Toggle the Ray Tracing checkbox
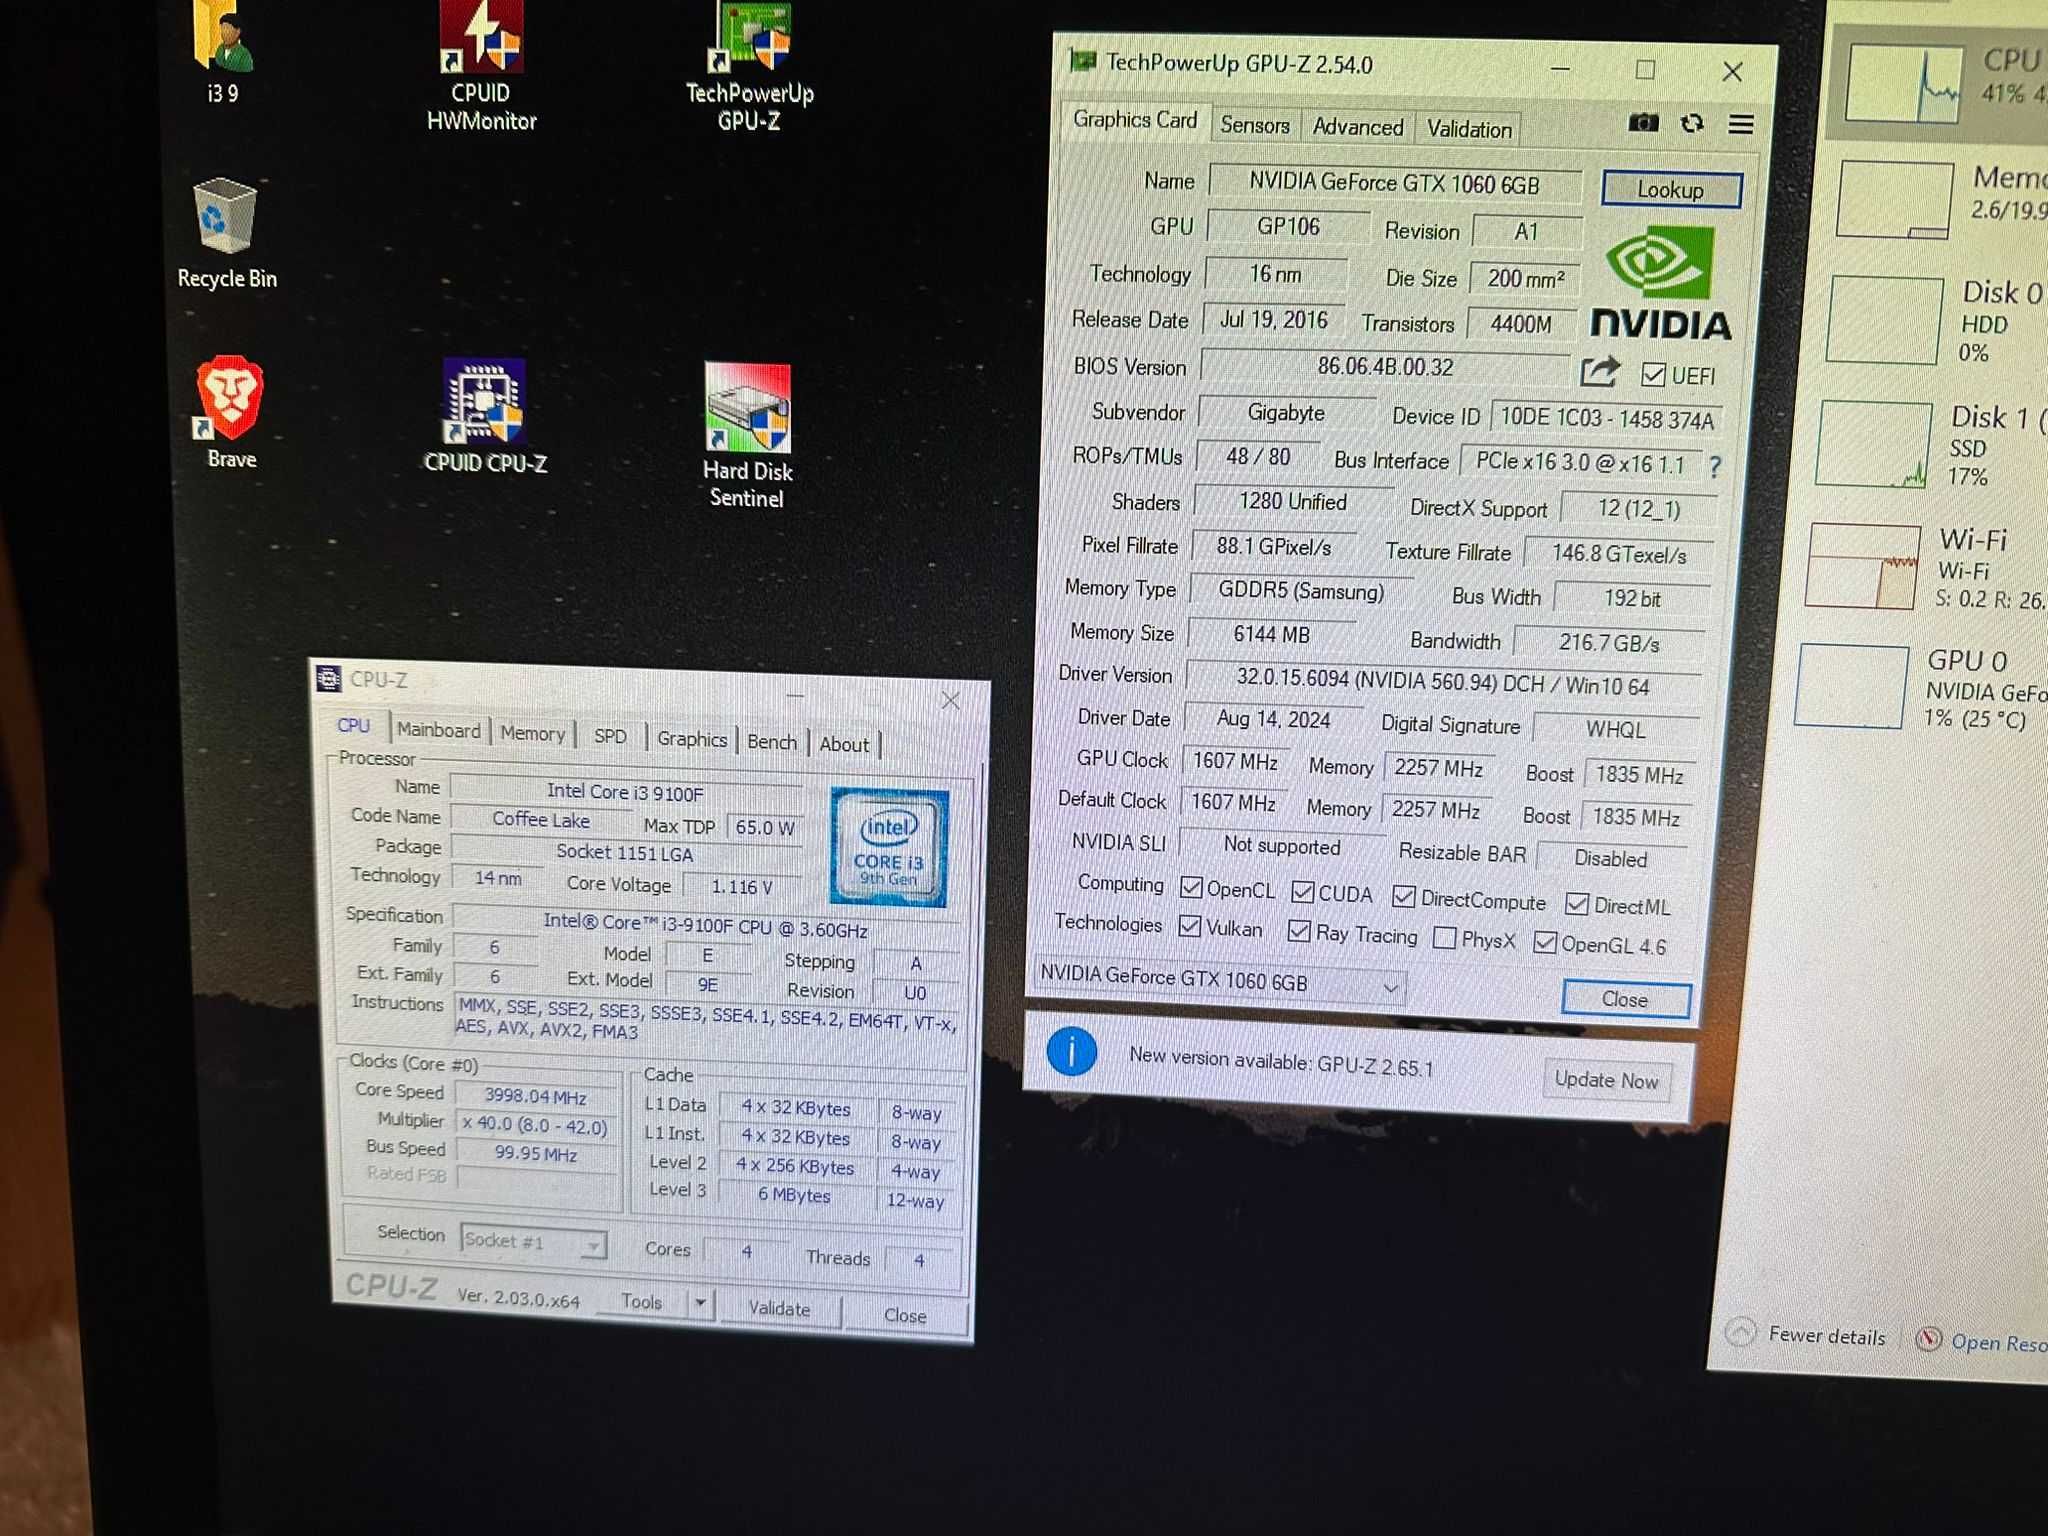Image resolution: width=2048 pixels, height=1536 pixels. click(x=1299, y=931)
